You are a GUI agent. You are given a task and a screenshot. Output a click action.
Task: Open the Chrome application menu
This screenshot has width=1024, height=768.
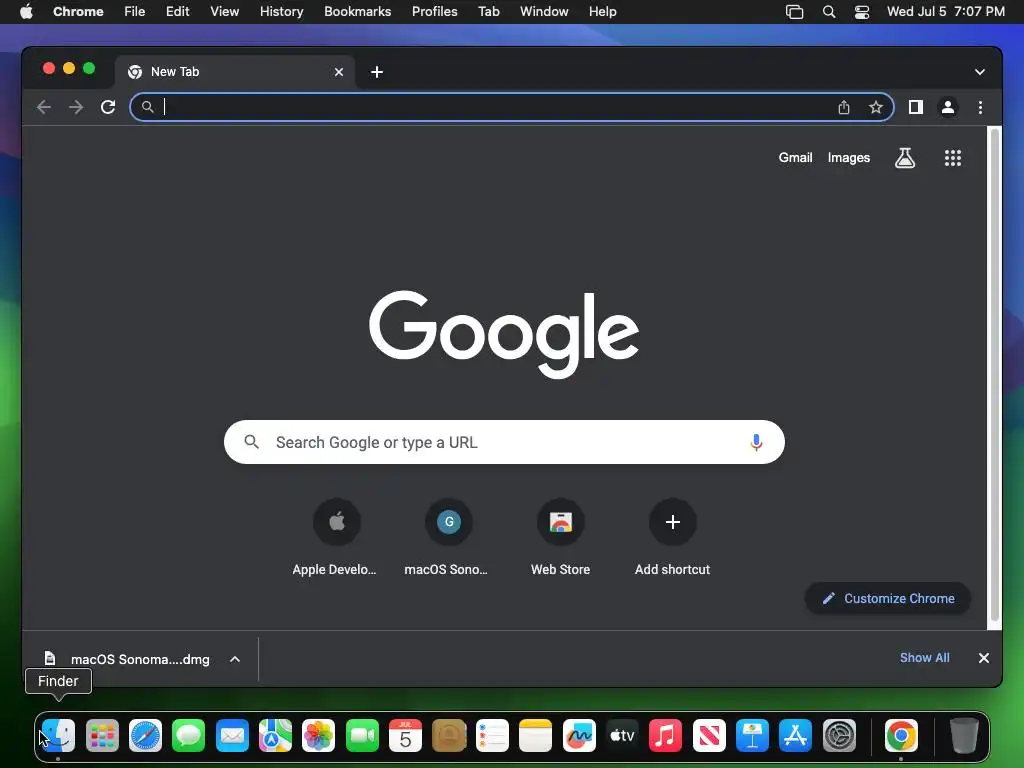[78, 11]
